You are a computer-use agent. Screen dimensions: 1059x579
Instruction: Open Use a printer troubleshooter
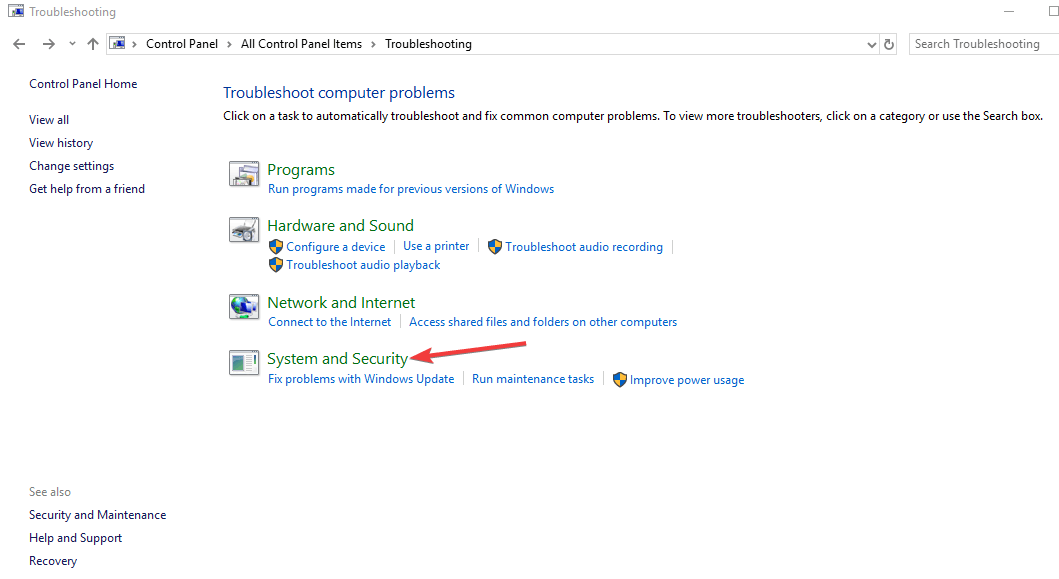point(436,246)
